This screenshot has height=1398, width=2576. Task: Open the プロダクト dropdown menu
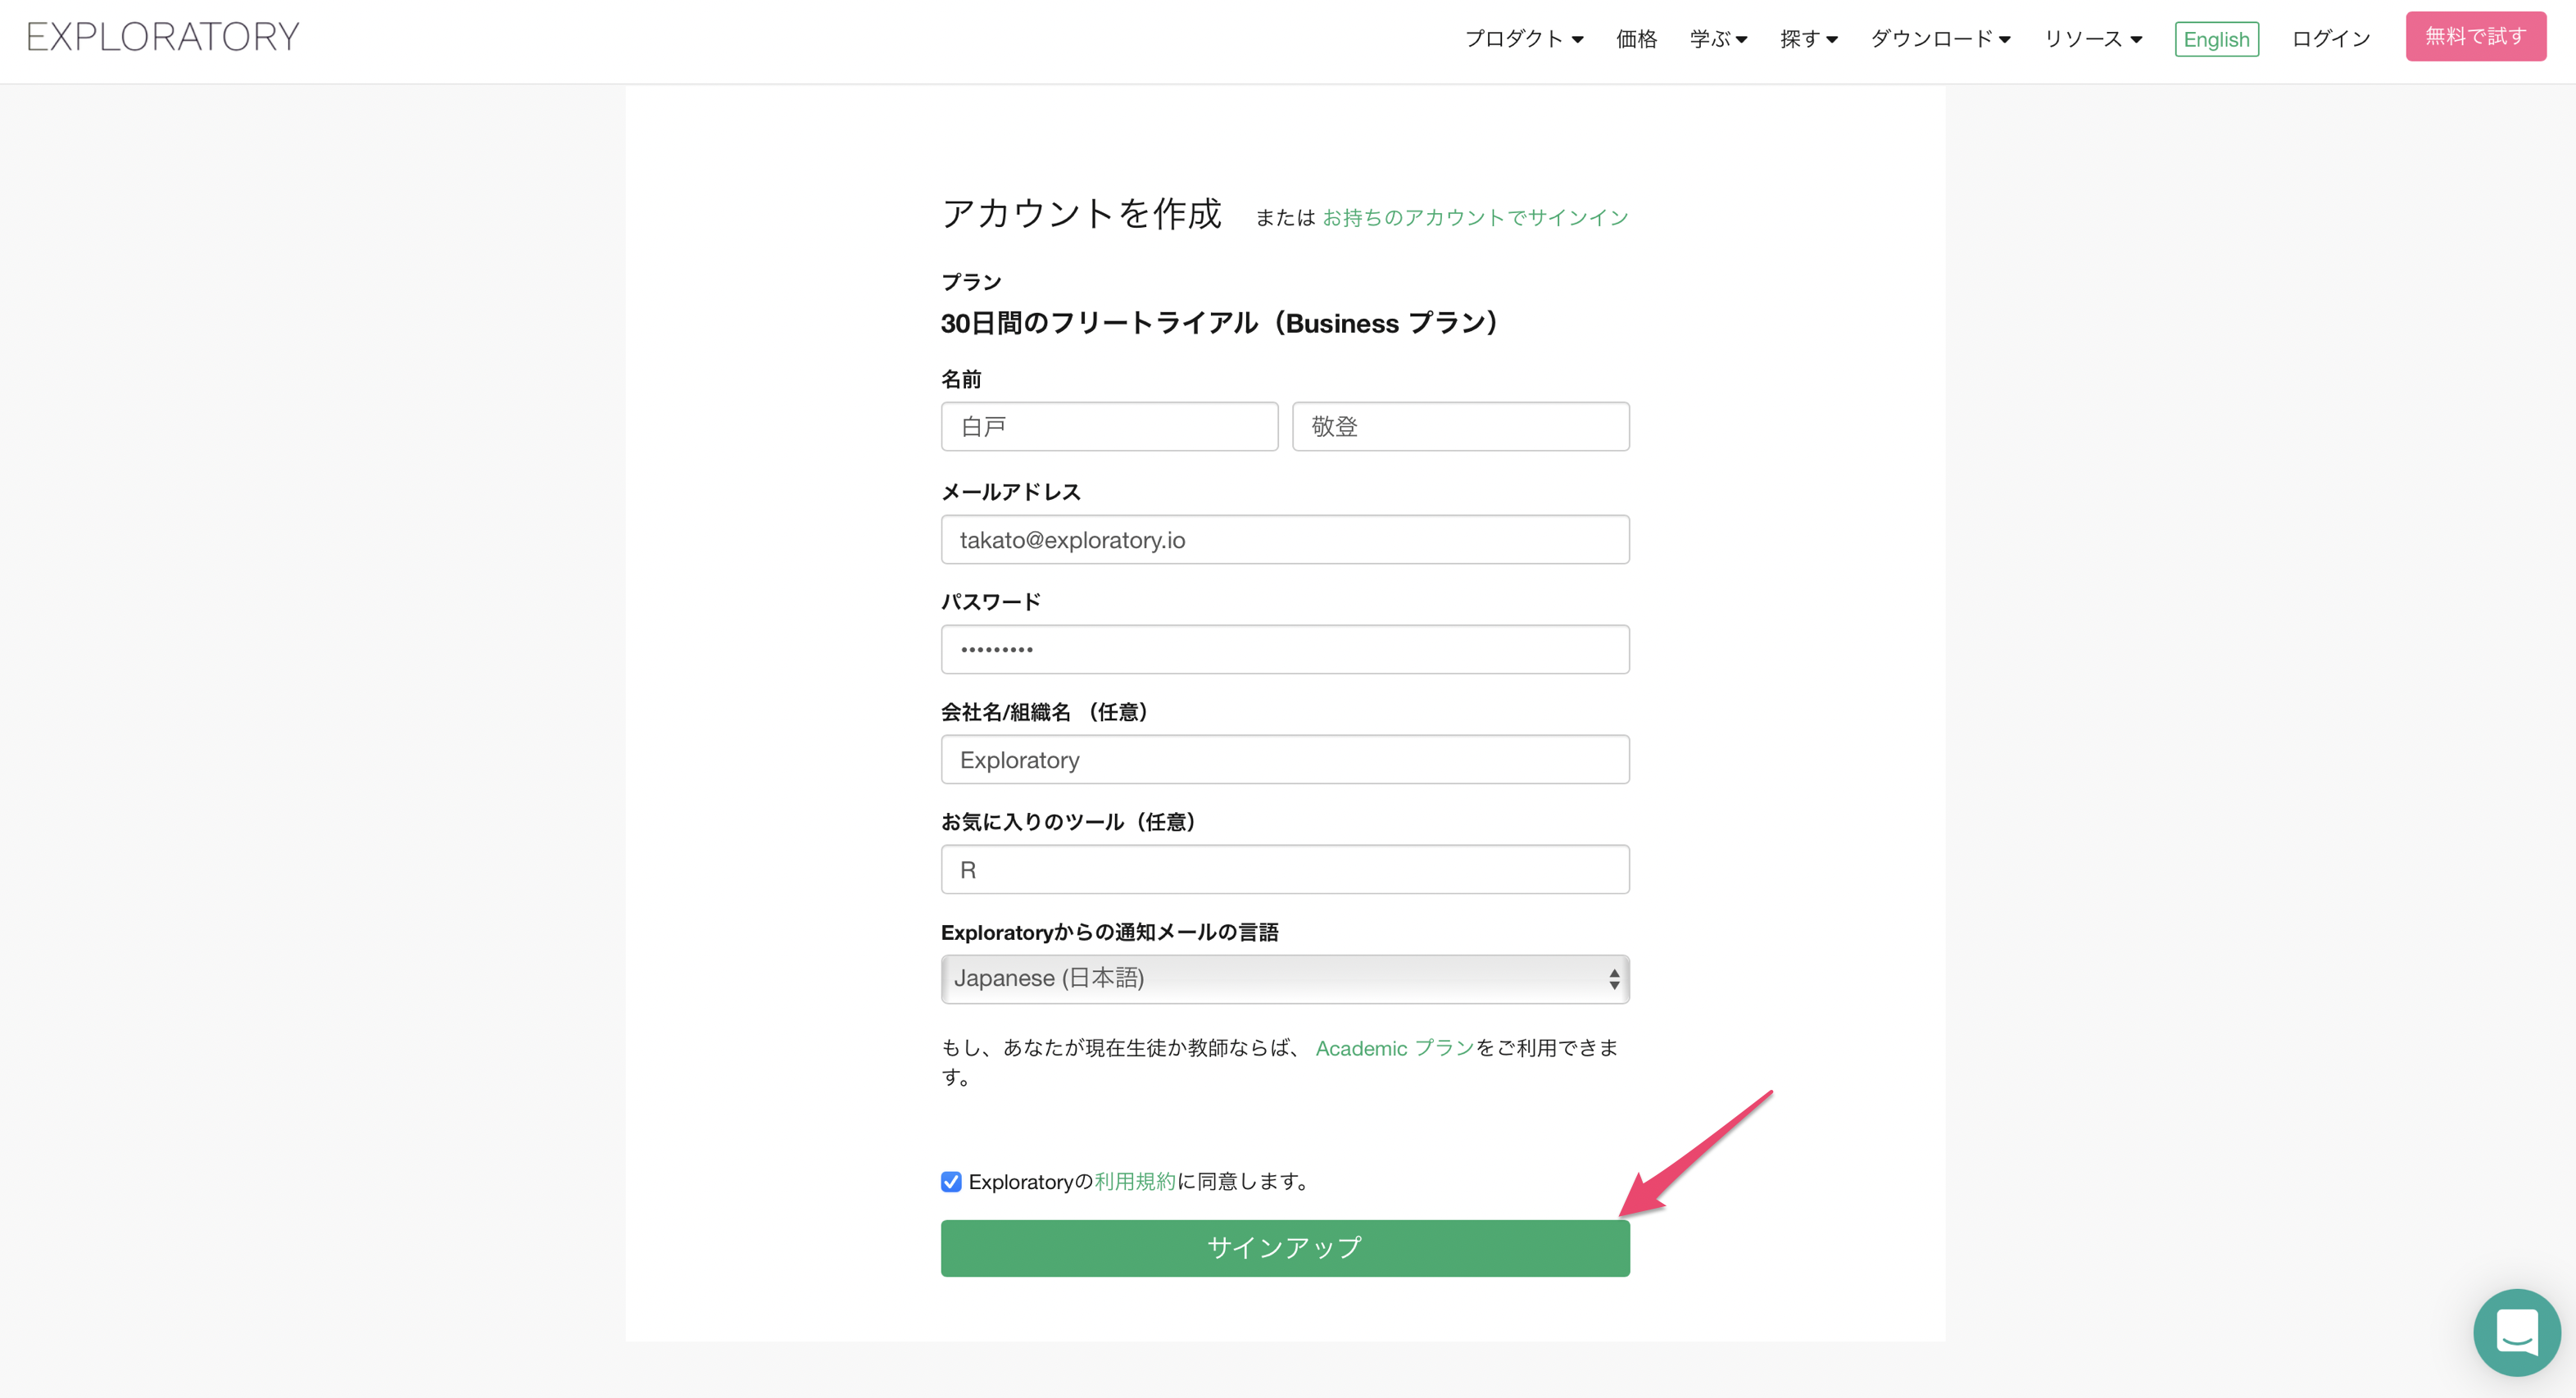[1524, 39]
